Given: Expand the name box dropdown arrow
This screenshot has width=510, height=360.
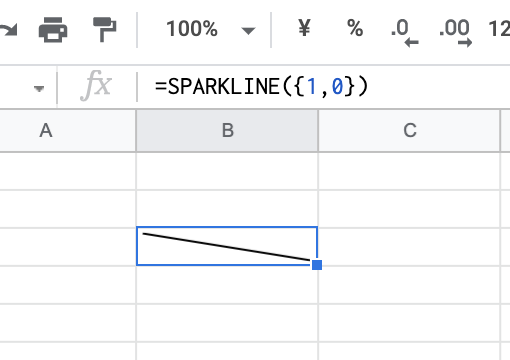Looking at the screenshot, I should click(x=39, y=89).
